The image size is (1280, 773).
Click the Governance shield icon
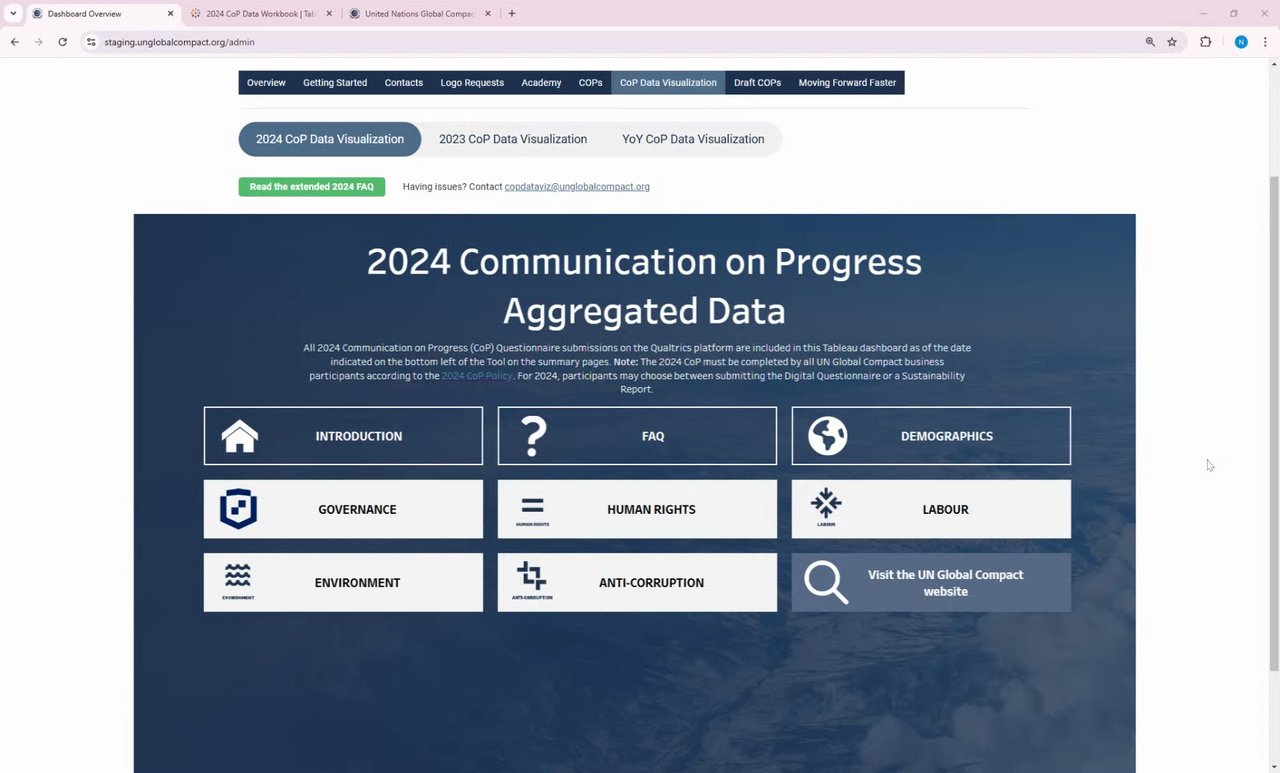coord(238,509)
